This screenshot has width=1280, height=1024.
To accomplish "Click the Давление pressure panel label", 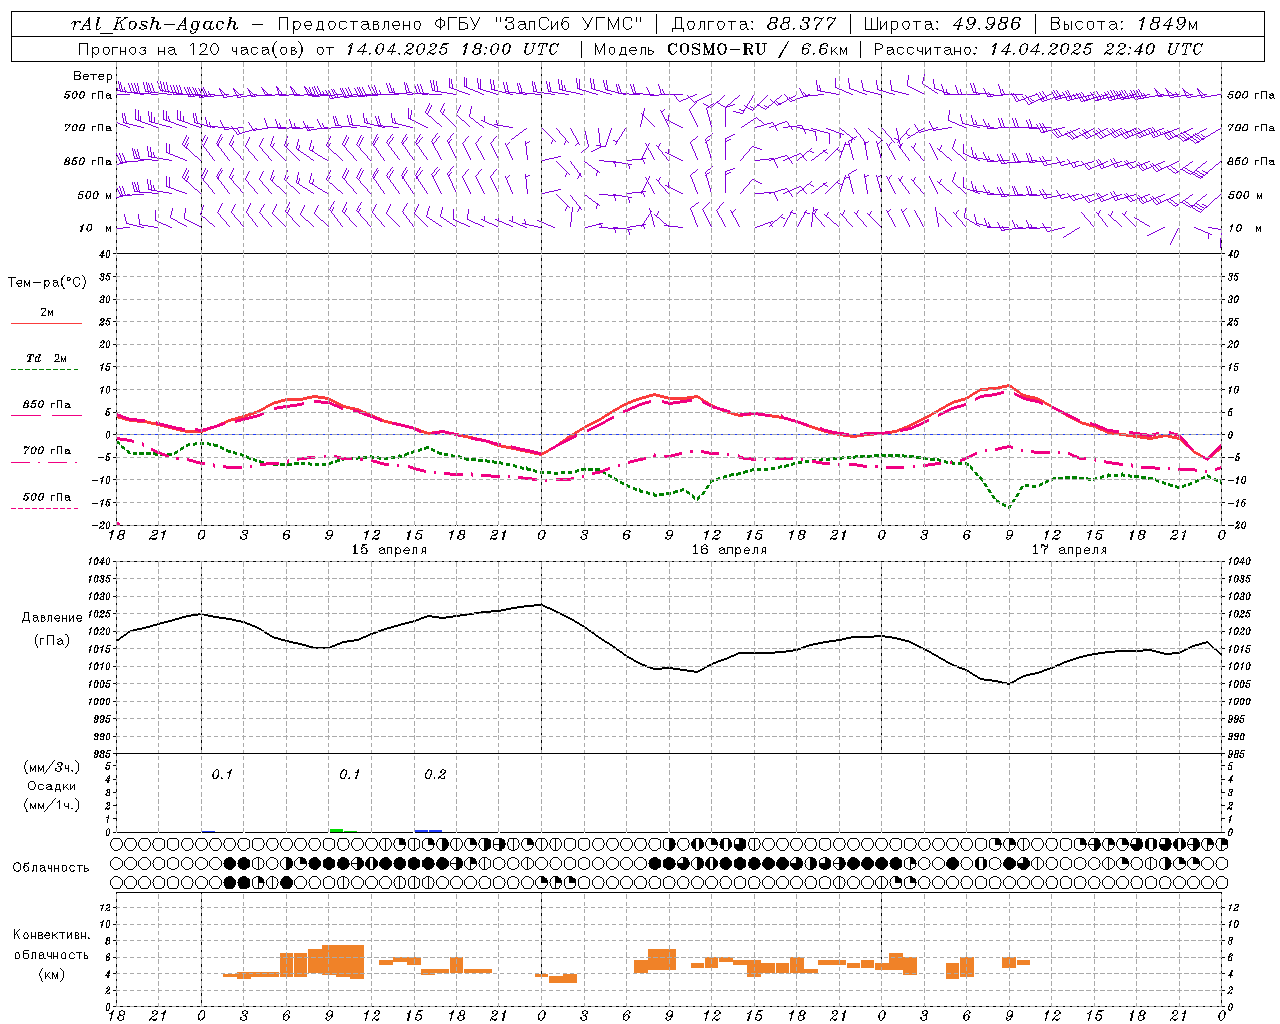I will [x=52, y=618].
